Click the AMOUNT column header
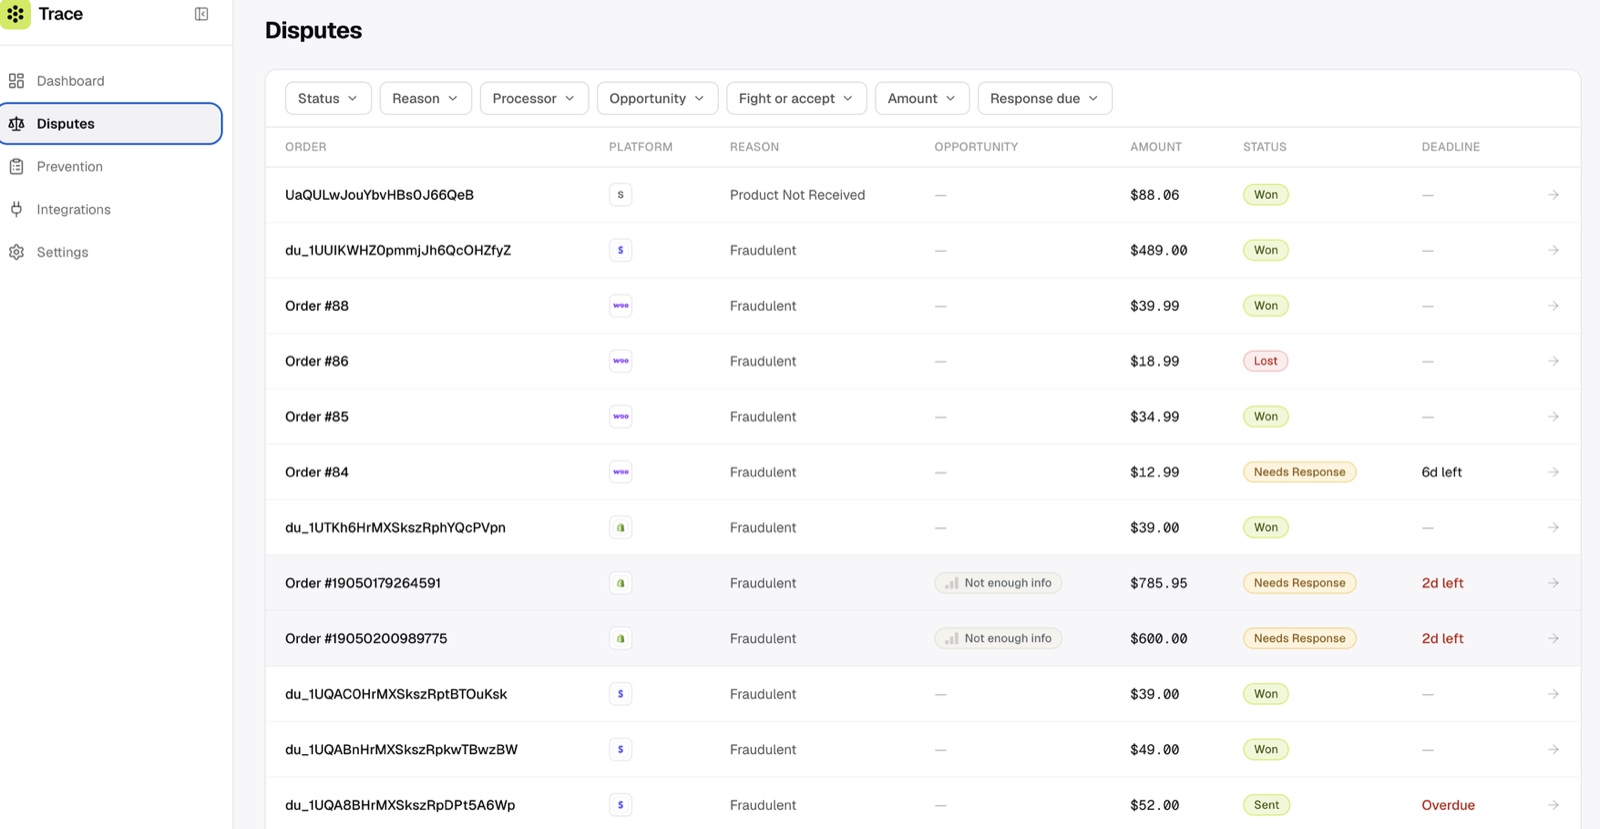Viewport: 1600px width, 829px height. pos(1156,147)
